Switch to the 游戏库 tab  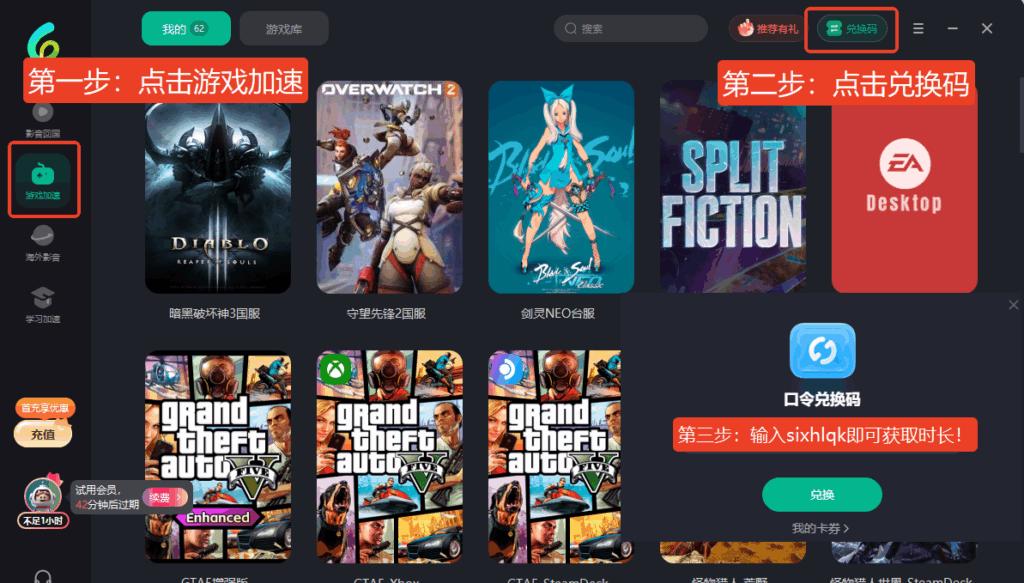[284, 29]
